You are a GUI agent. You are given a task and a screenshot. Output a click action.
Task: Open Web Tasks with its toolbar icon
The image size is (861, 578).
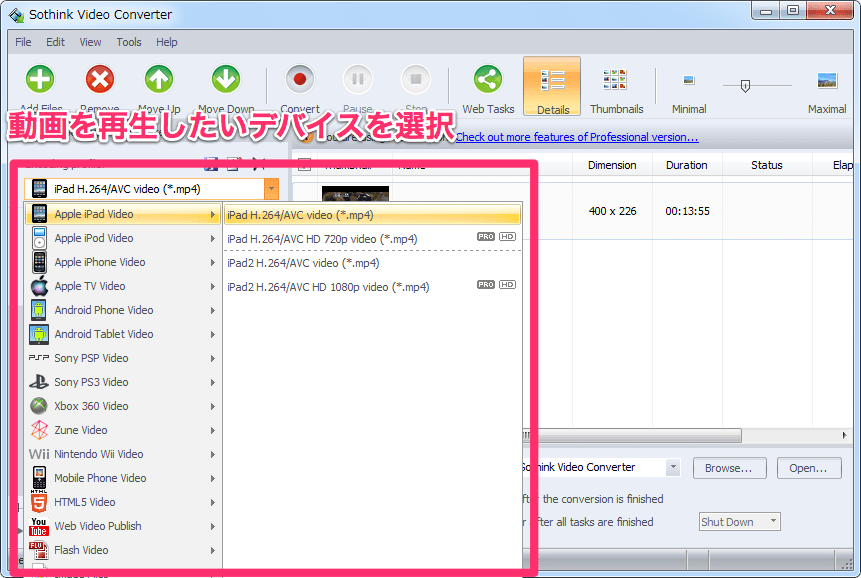tap(487, 79)
